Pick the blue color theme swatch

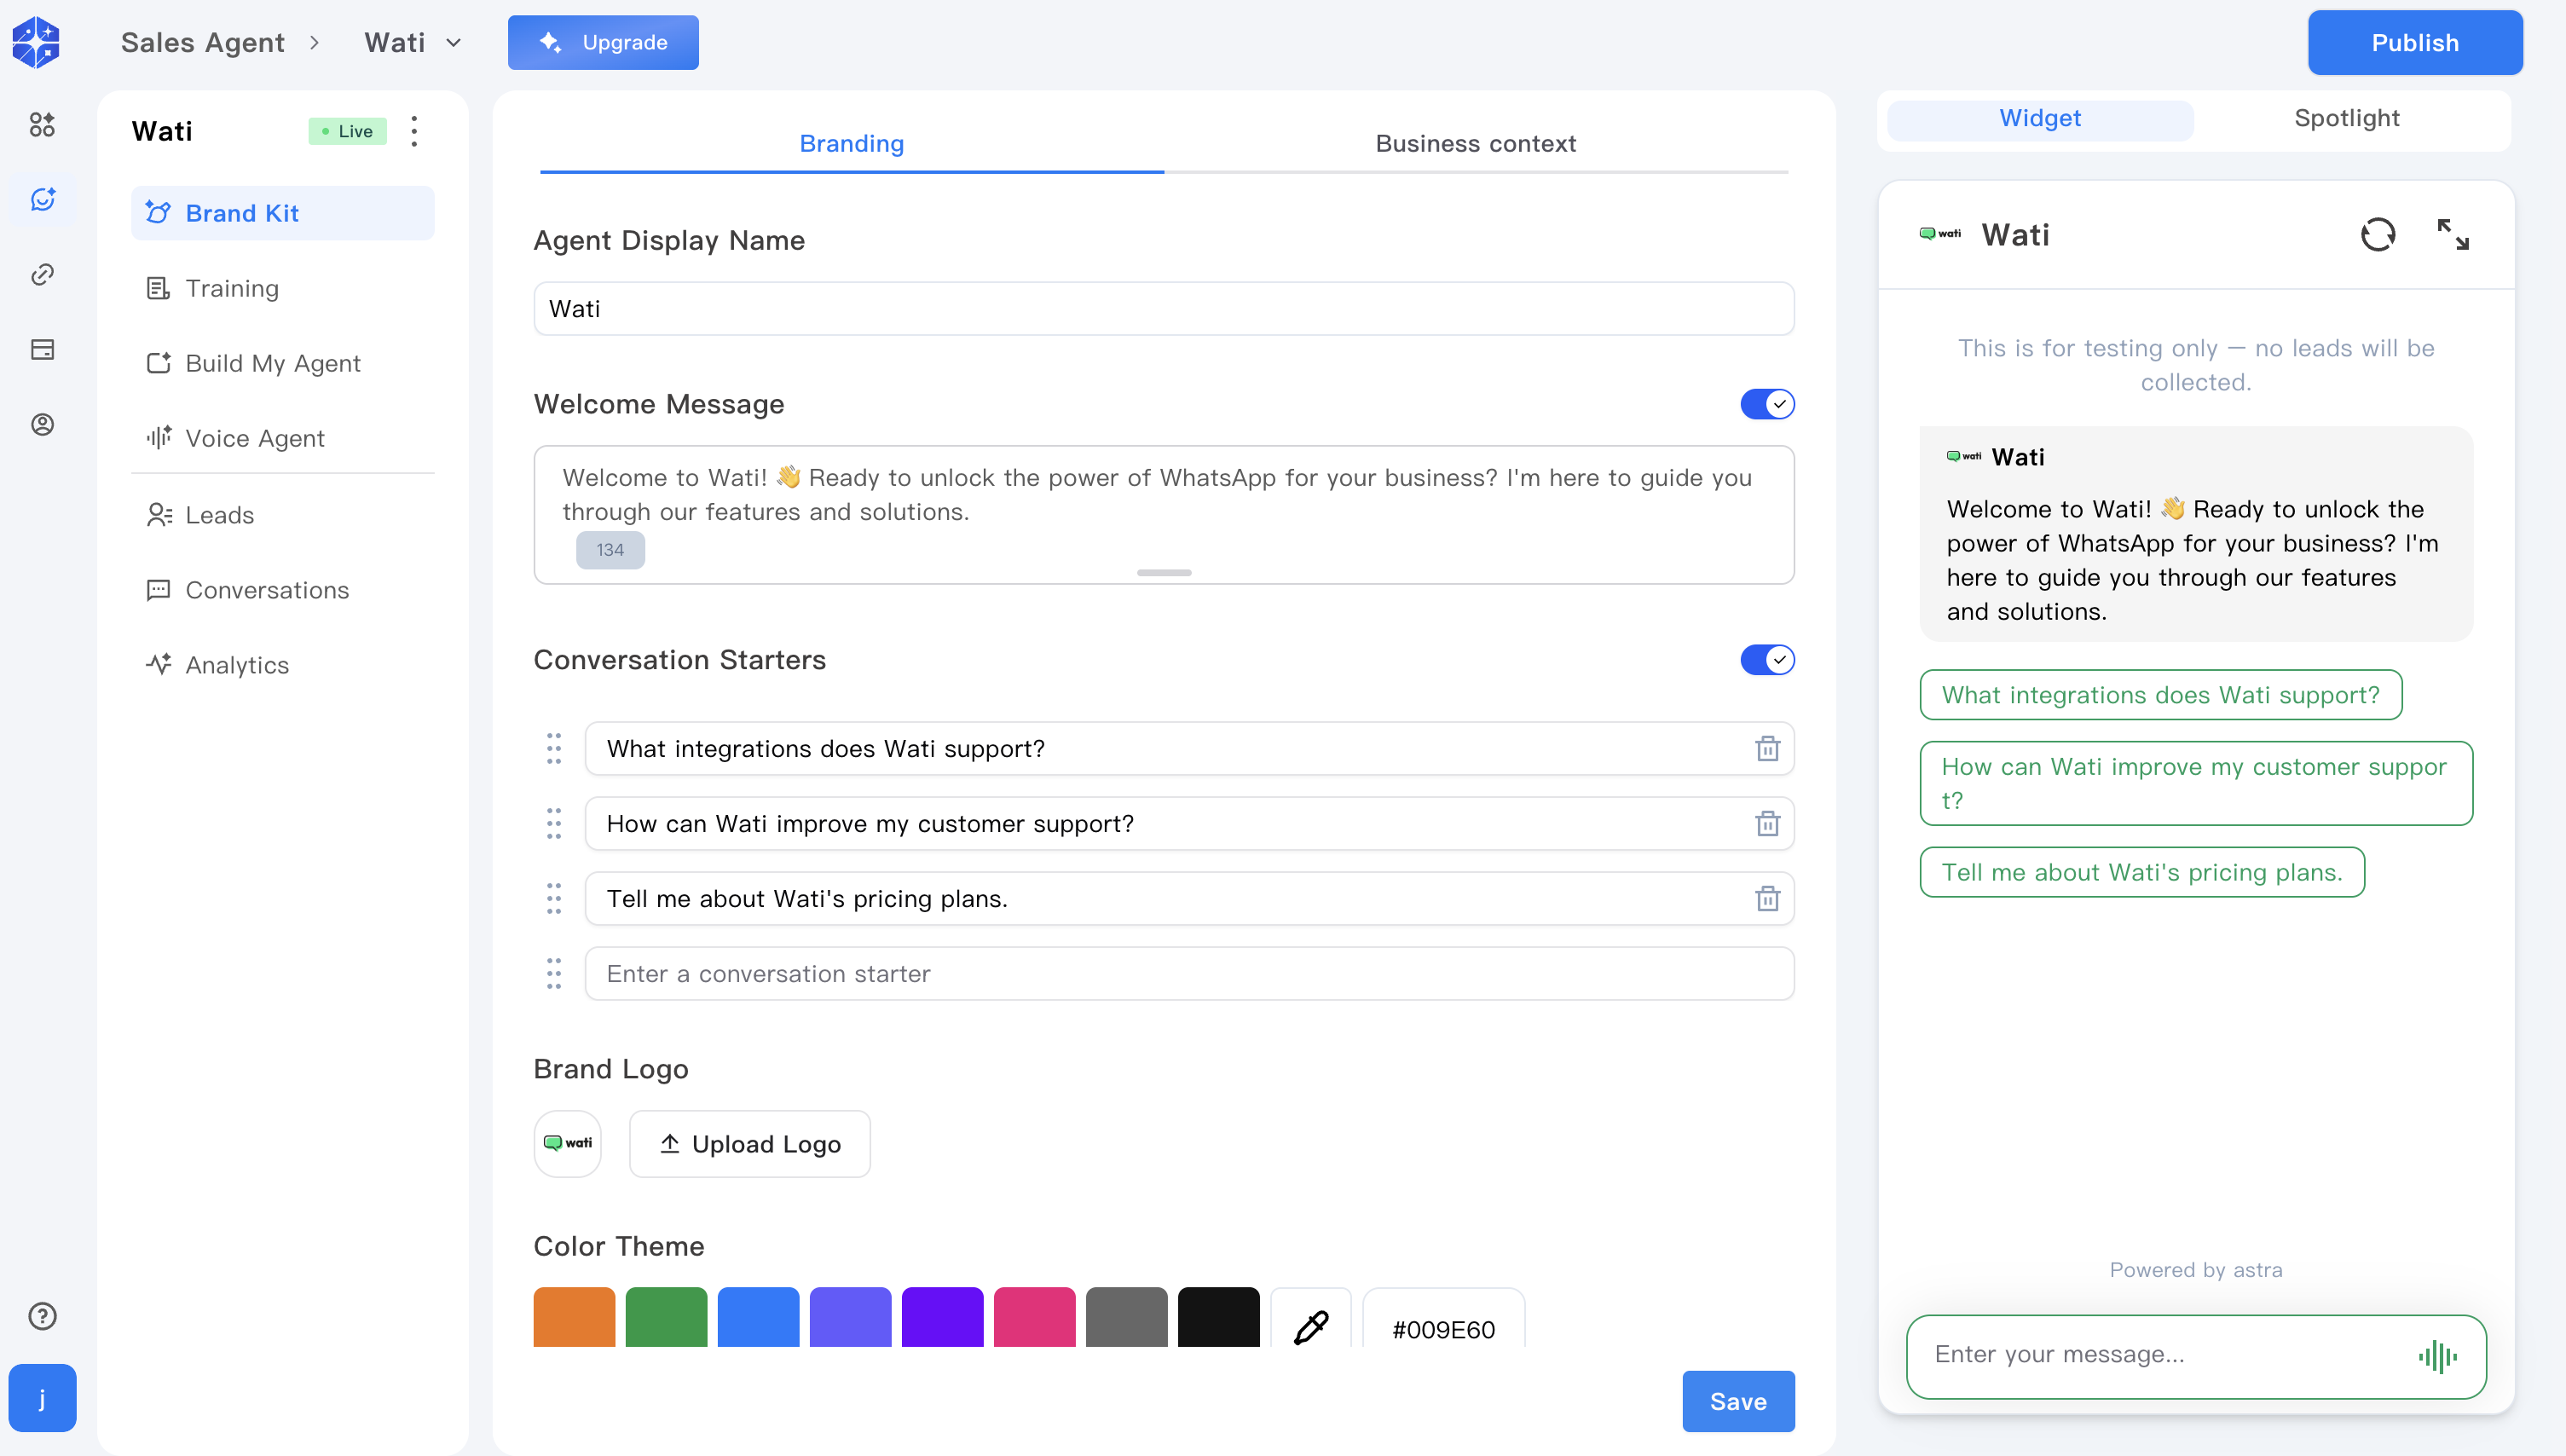tap(758, 1317)
